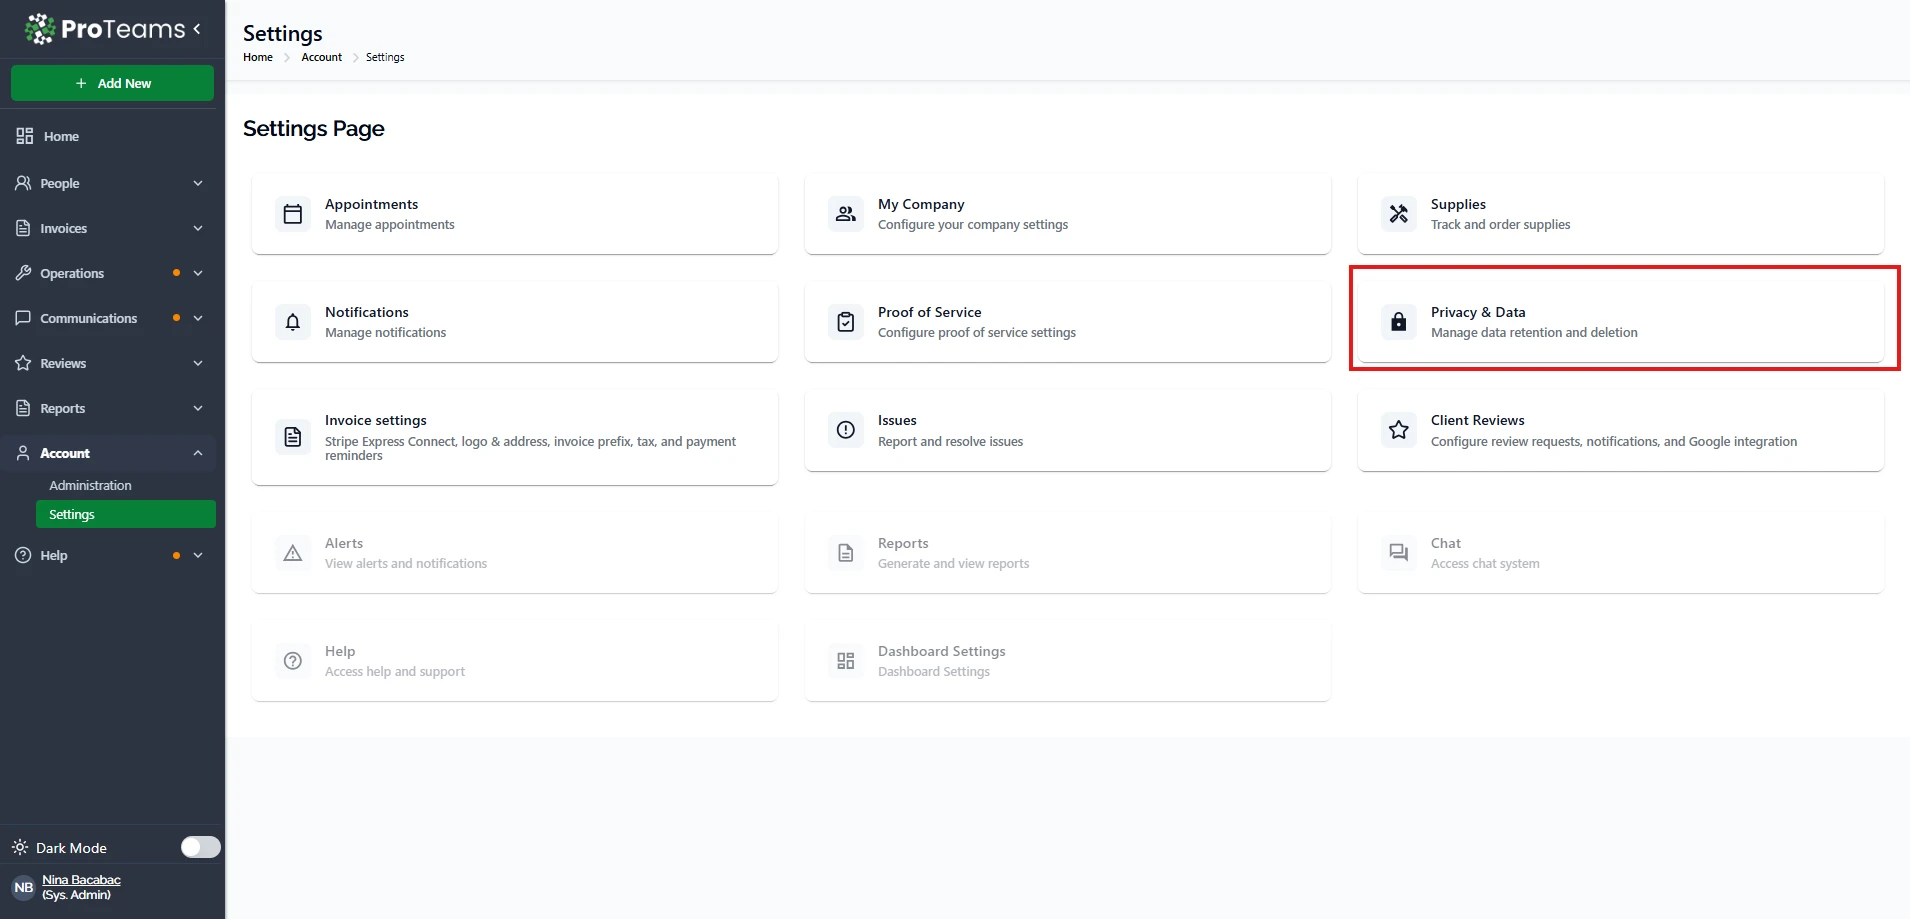
Task: Click the Appointments calendar icon
Action: coord(293,214)
